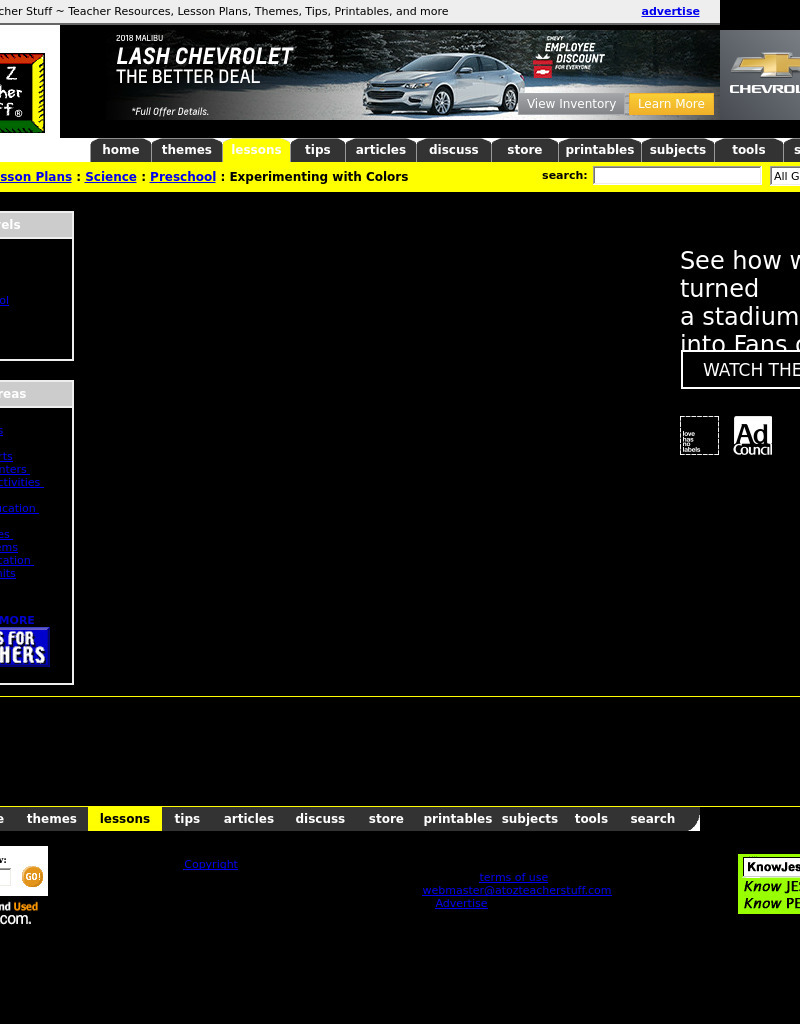This screenshot has width=800, height=1024.
Task: Open the terms of use footer link
Action: click(x=513, y=877)
